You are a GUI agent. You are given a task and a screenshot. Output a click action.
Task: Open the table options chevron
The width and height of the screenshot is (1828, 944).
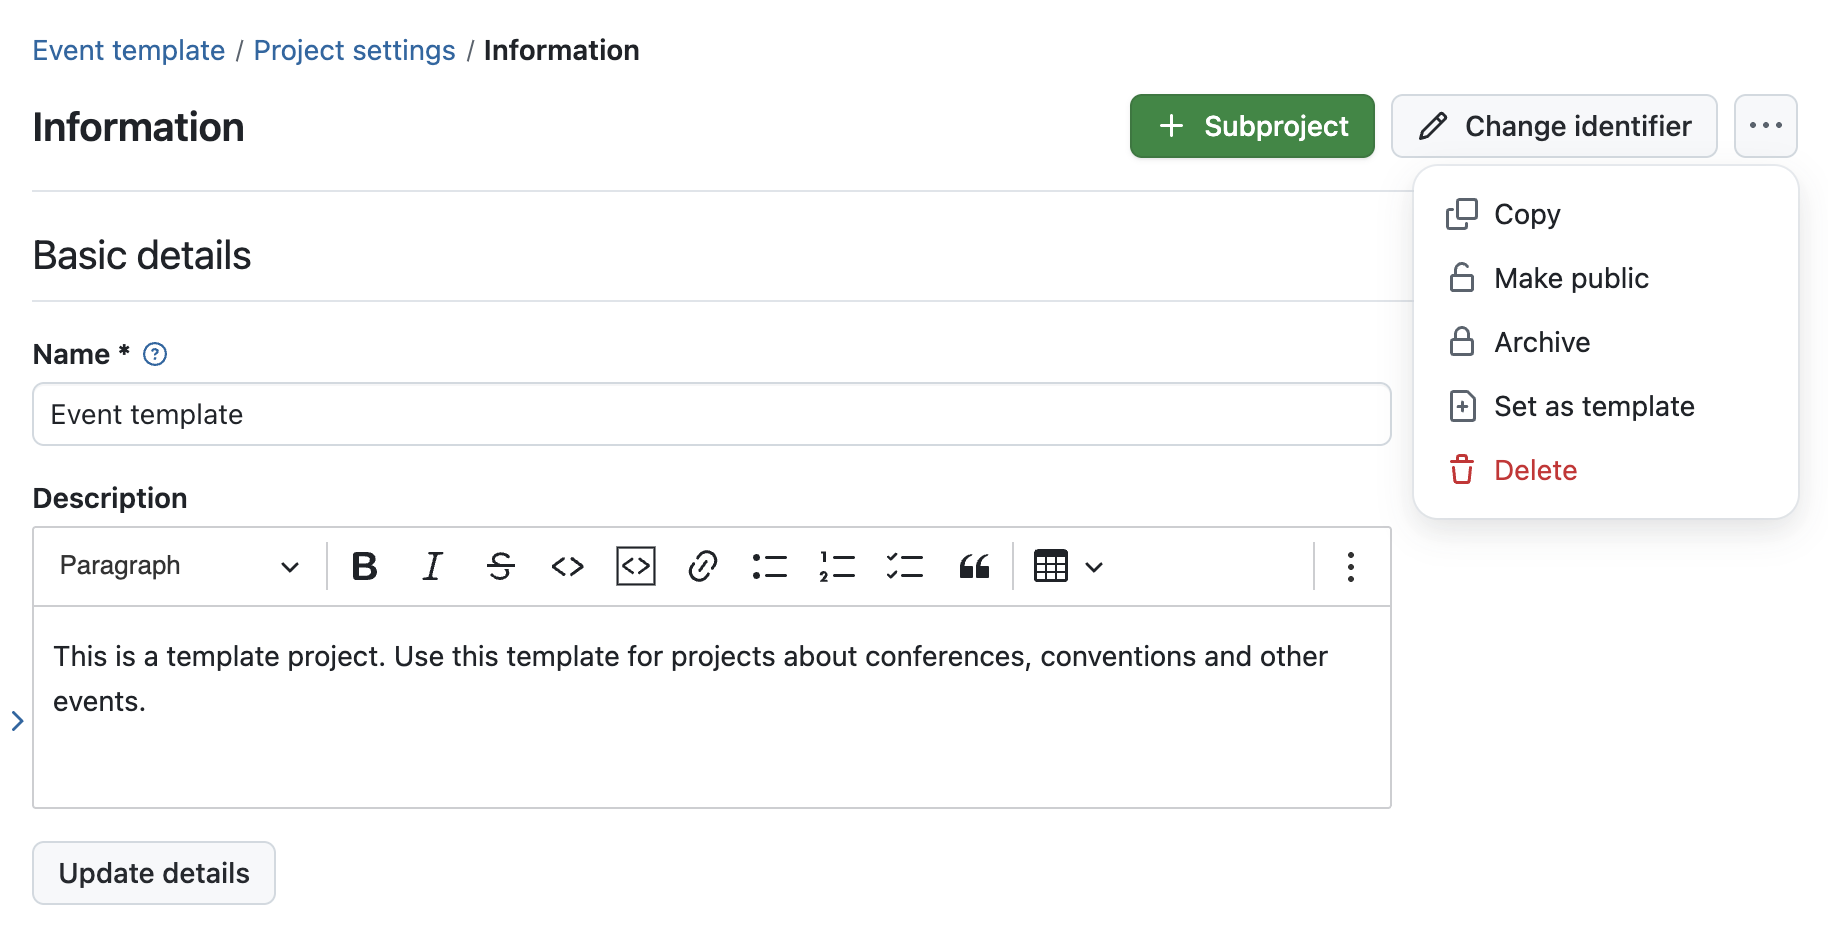pyautogui.click(x=1094, y=566)
